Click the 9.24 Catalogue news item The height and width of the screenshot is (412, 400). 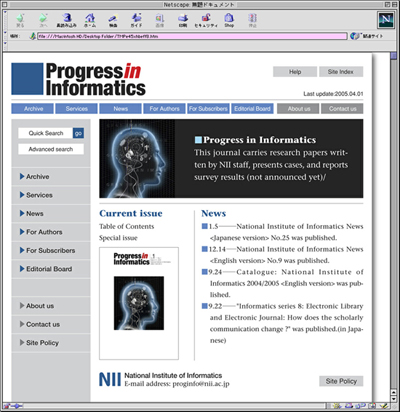283,283
